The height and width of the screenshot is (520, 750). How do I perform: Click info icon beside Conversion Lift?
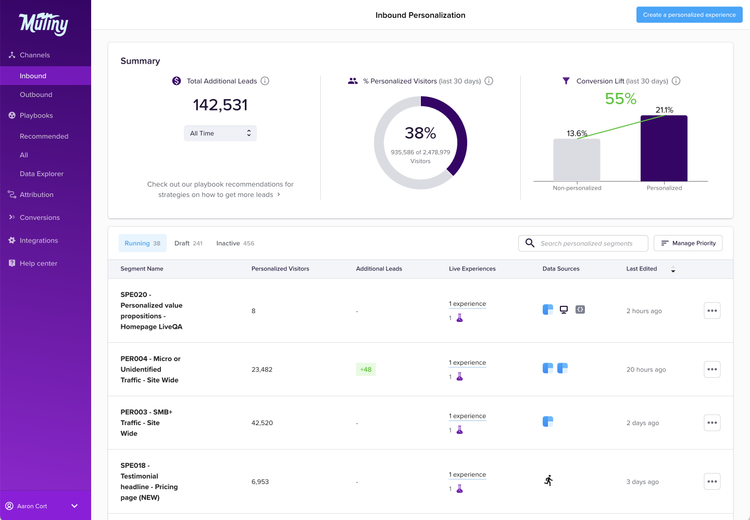click(676, 81)
